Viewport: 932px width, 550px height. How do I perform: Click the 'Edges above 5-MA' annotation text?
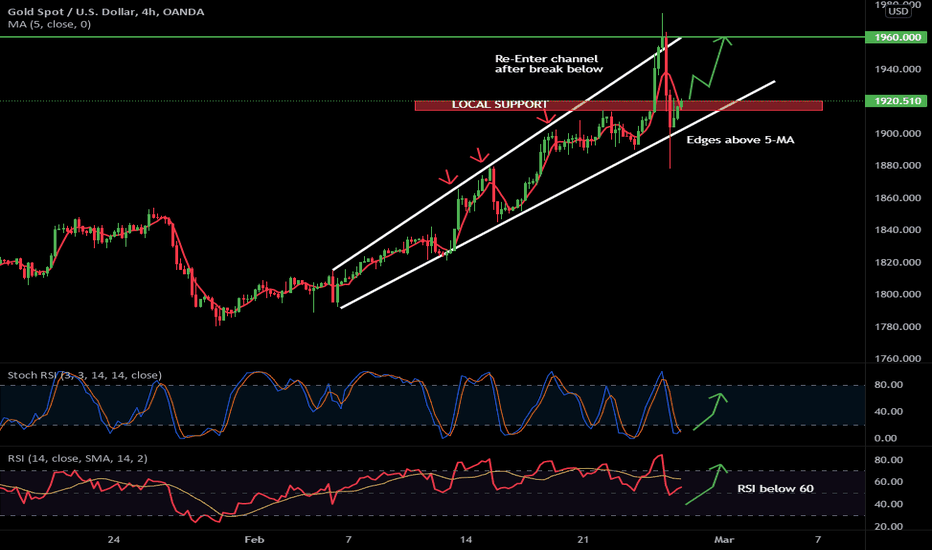[740, 140]
